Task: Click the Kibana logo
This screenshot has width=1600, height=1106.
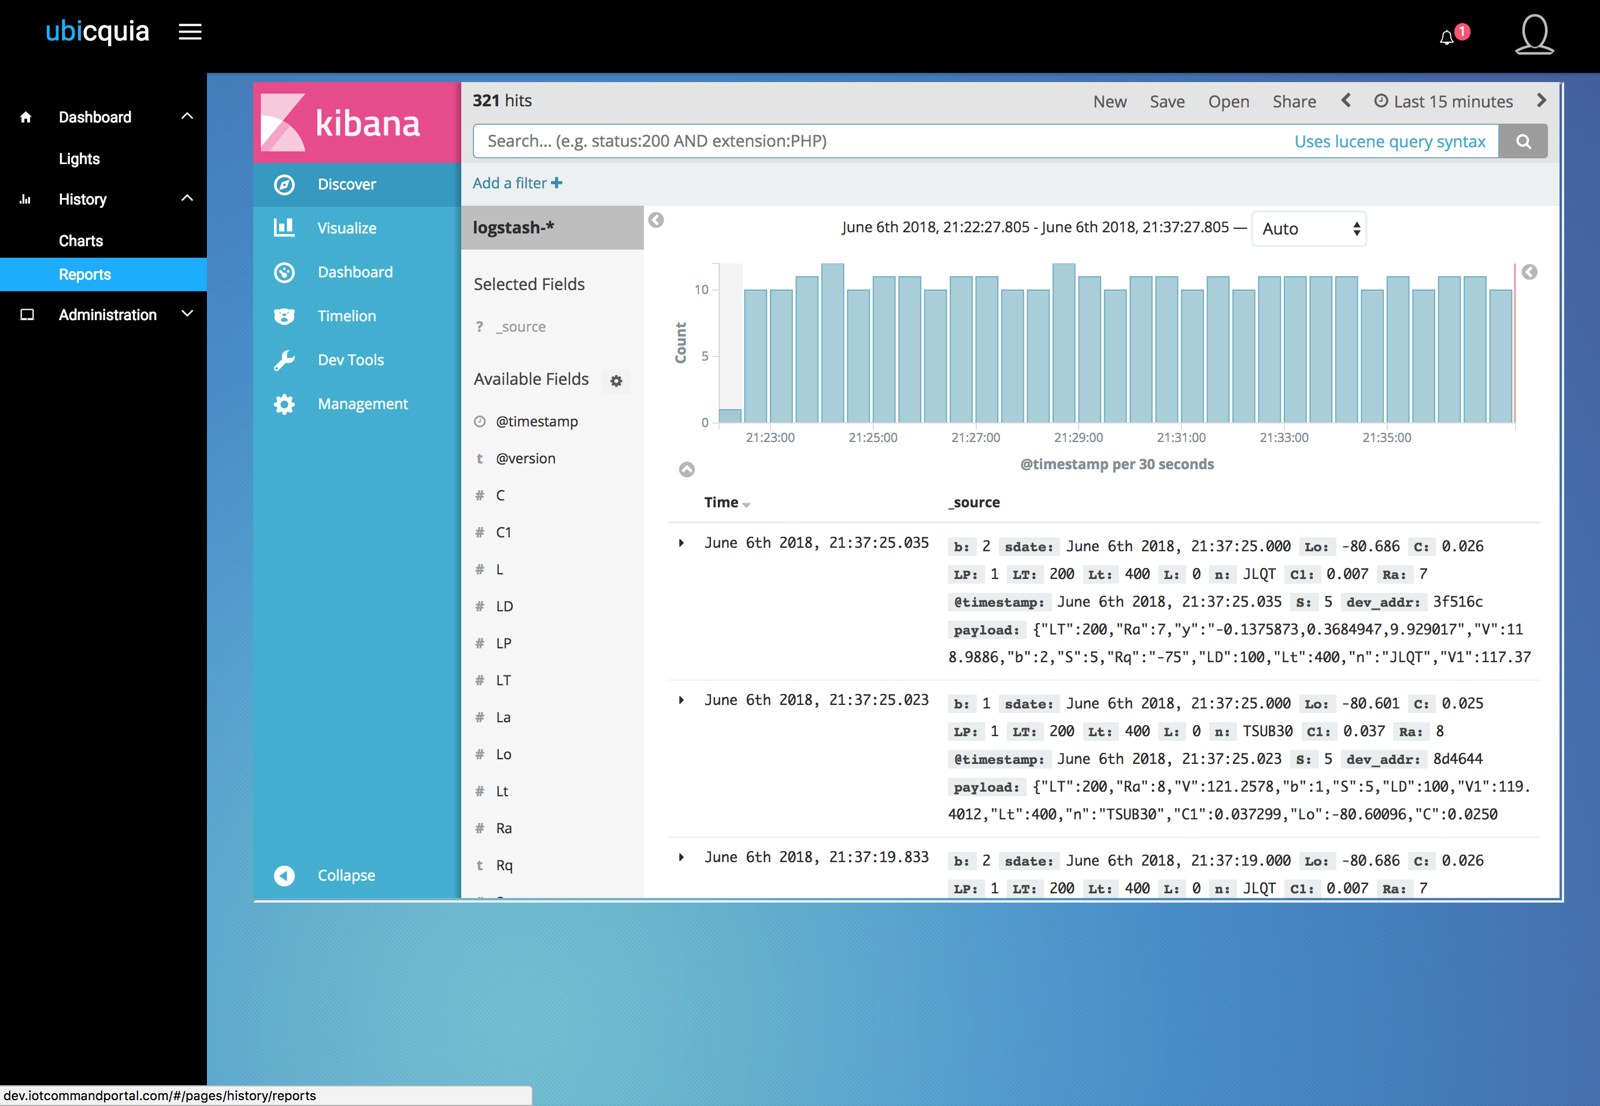Action: (356, 123)
